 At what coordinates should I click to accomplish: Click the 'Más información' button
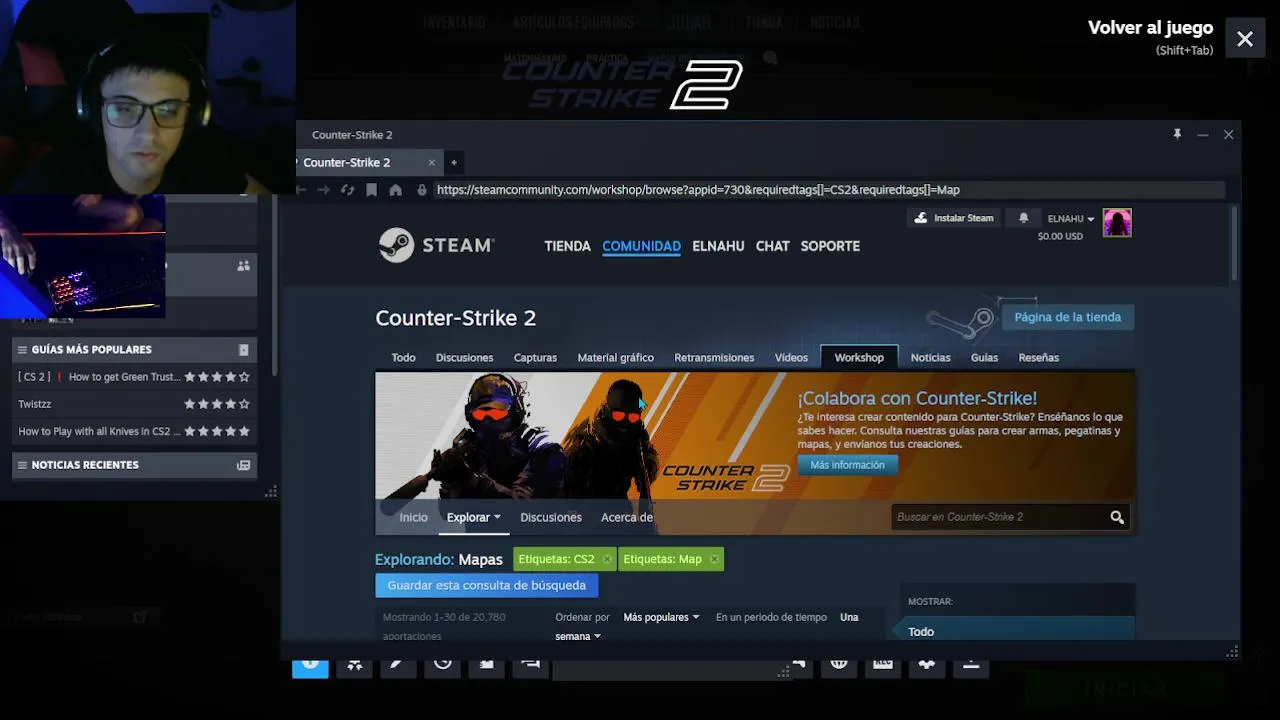pyautogui.click(x=847, y=465)
